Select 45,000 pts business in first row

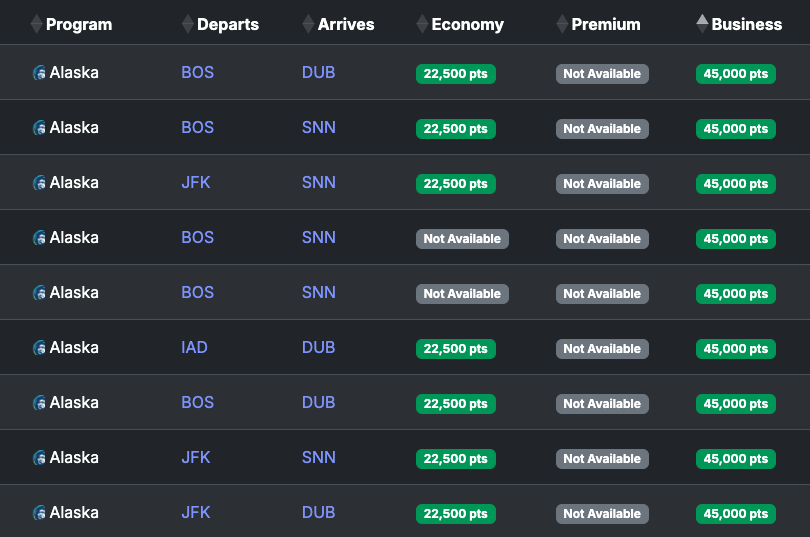point(736,74)
